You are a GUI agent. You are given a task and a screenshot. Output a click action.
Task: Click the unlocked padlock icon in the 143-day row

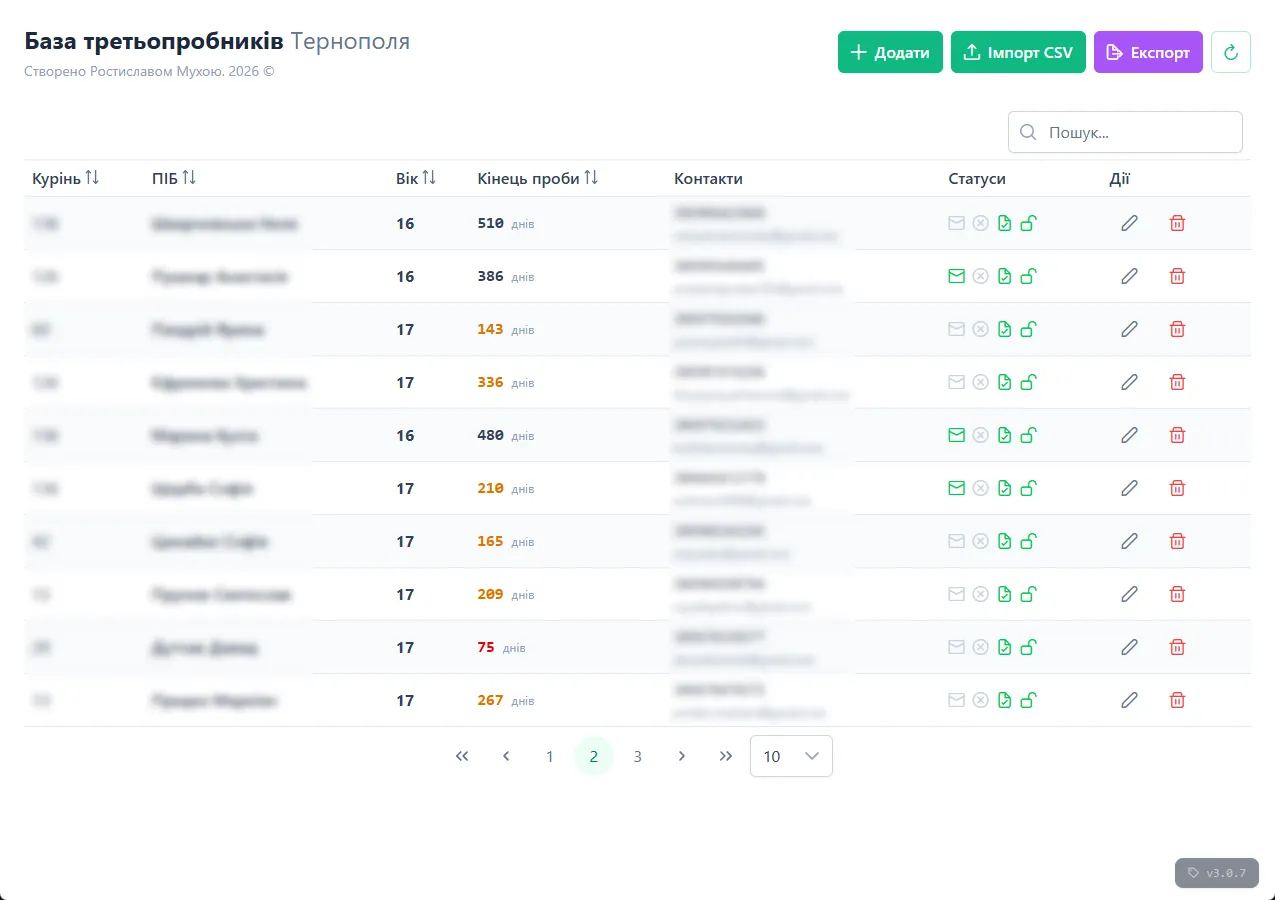[1028, 329]
